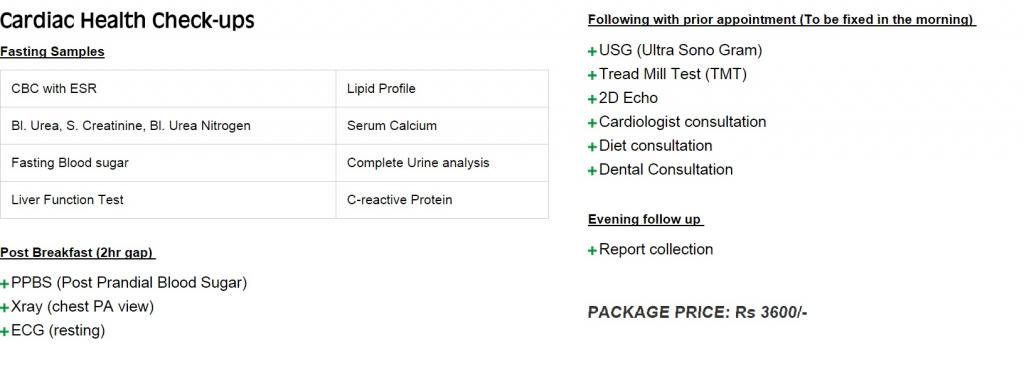The height and width of the screenshot is (392, 1024).
Task: Click the PACKAGE PRICE Rs 3600 text
Action: (697, 312)
